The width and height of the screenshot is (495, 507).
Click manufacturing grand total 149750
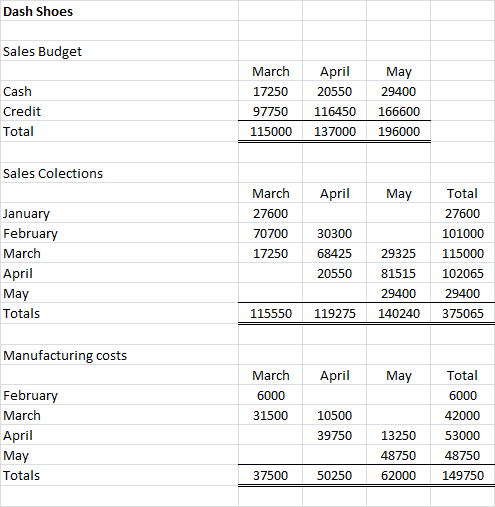[x=463, y=475]
